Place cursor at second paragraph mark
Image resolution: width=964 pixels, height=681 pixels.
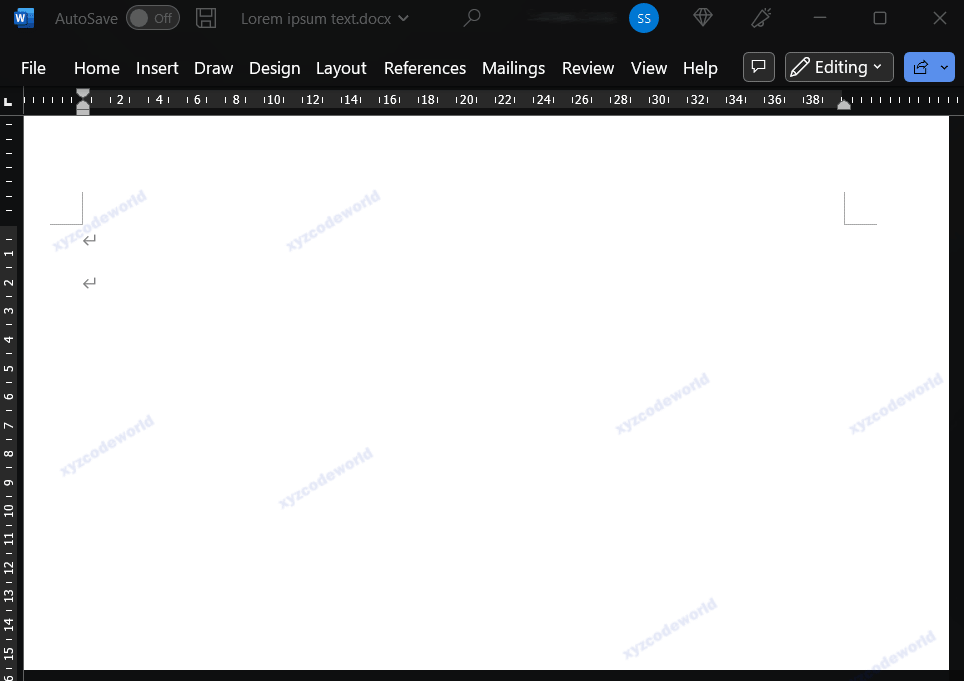[x=89, y=283]
